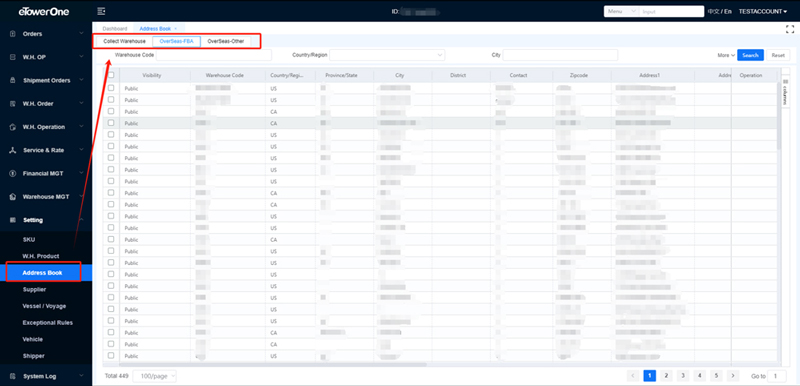Expand the Orders menu chevron
The image size is (800, 386).
tap(82, 34)
